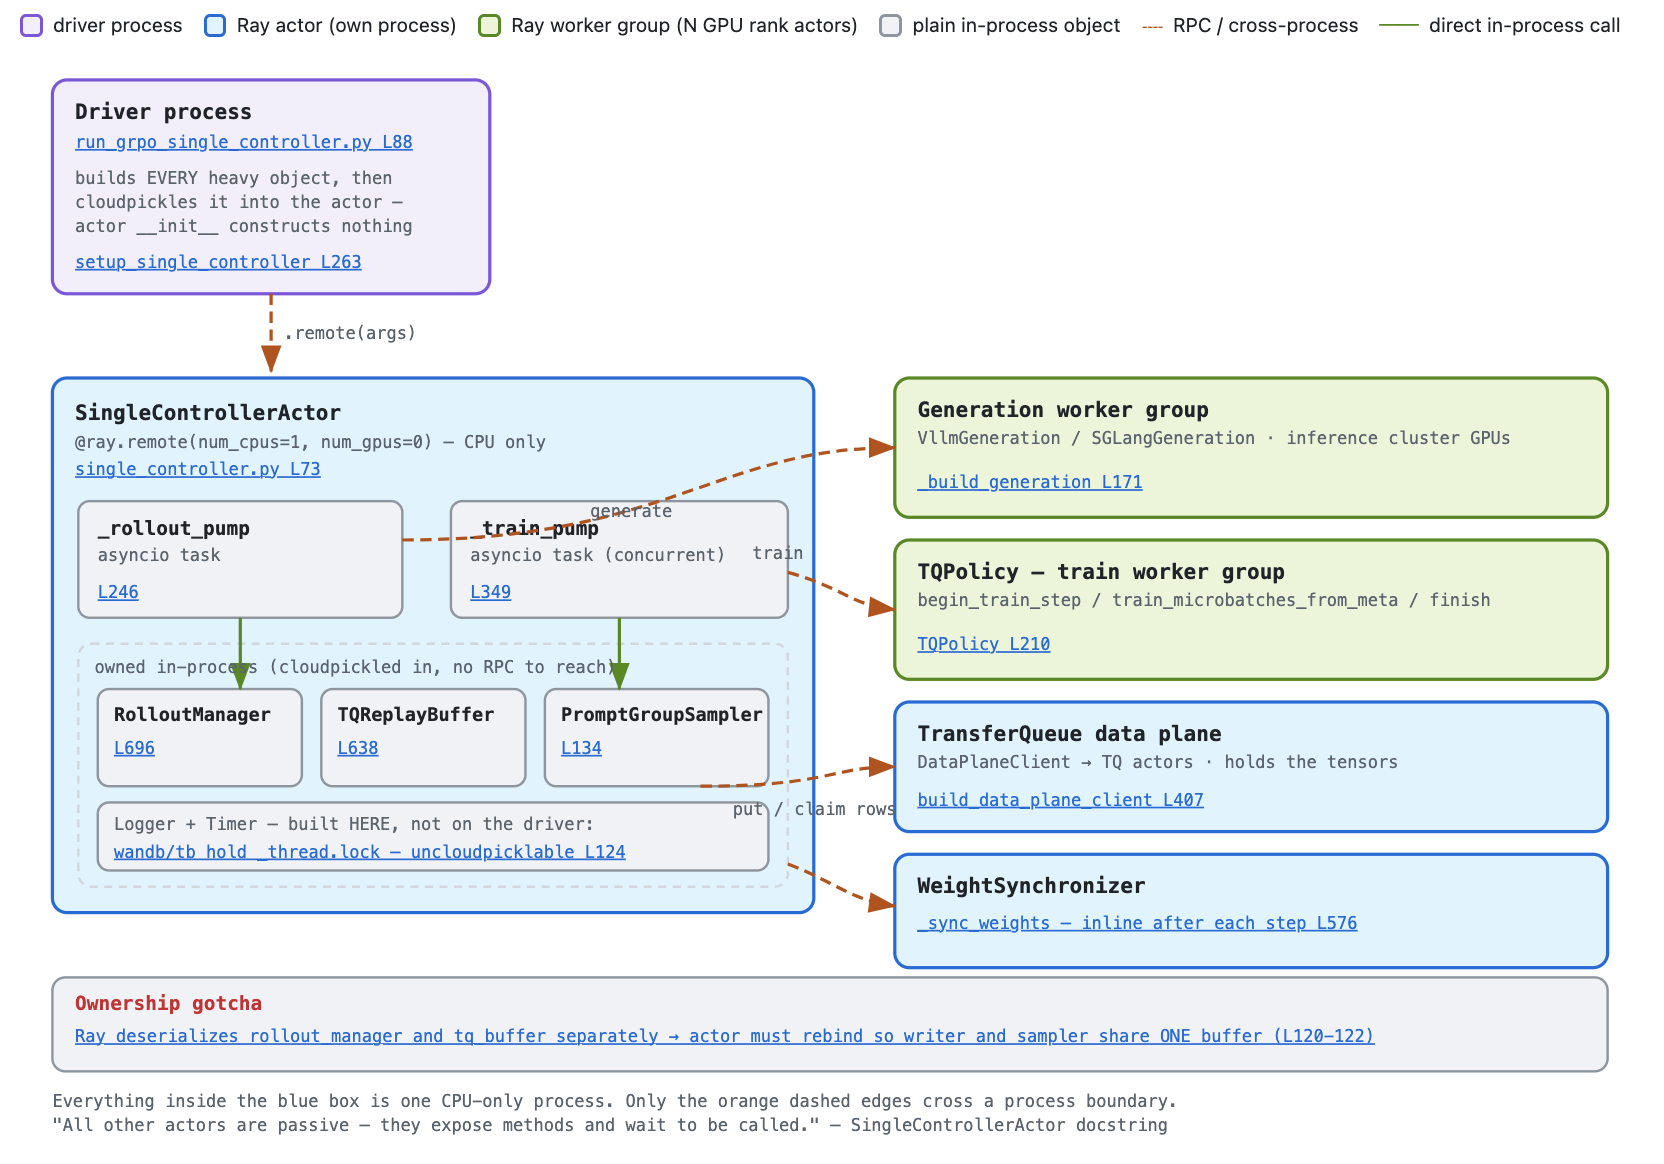Follow the _rollout_pump L246 link
This screenshot has height=1164, width=1664.
(x=118, y=592)
